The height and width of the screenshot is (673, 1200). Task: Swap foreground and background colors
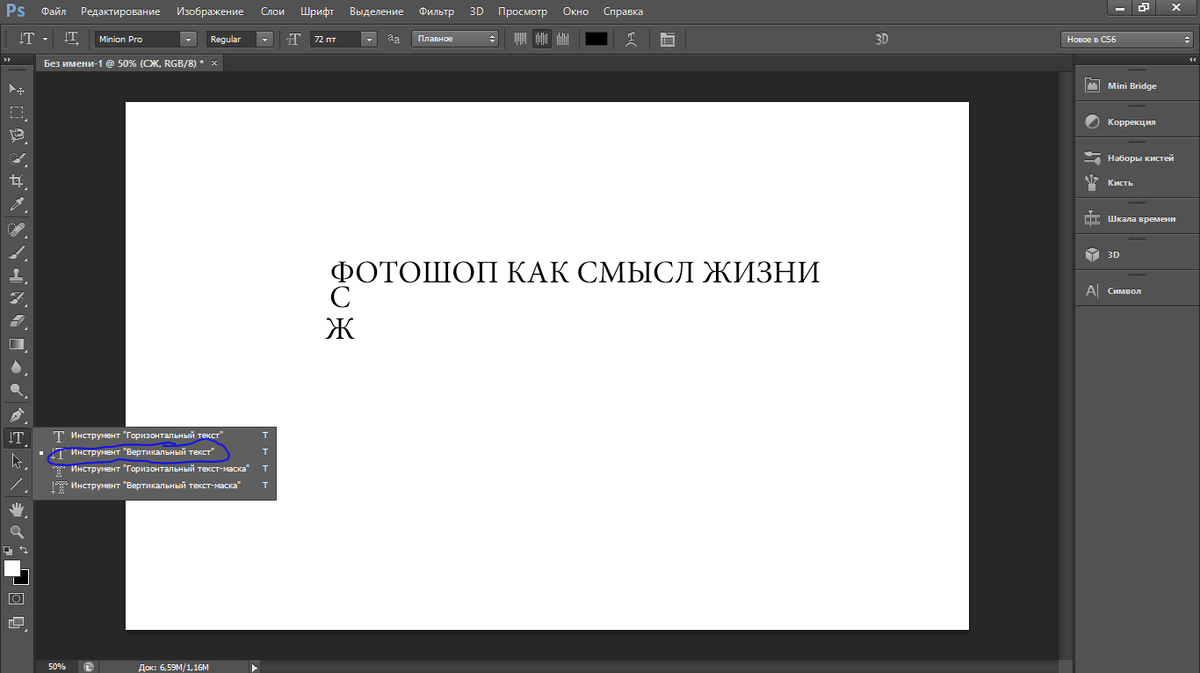(x=24, y=550)
